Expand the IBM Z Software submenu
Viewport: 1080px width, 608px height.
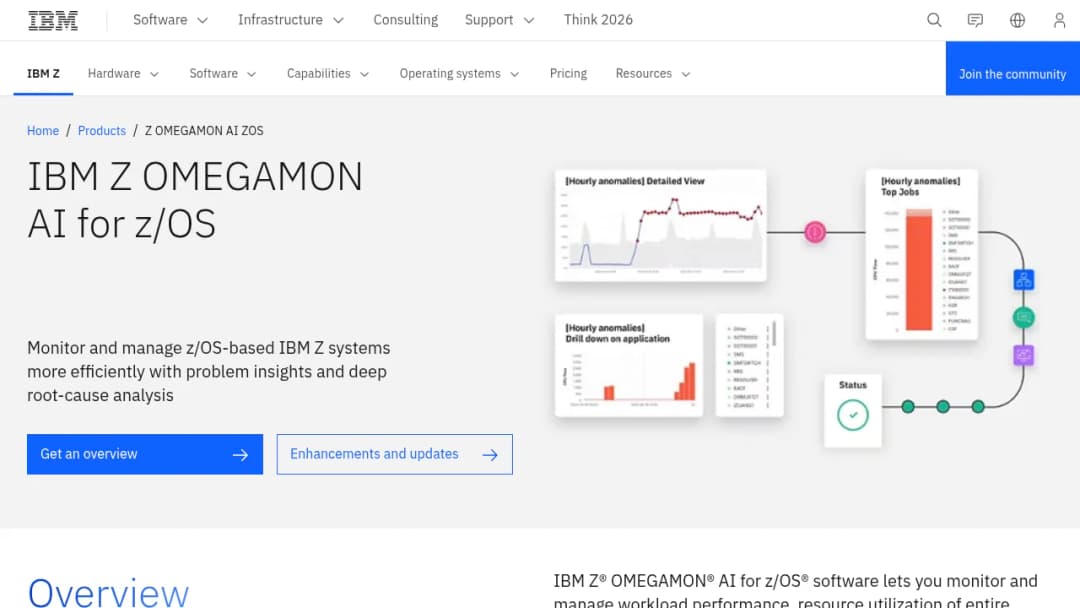[x=222, y=74]
